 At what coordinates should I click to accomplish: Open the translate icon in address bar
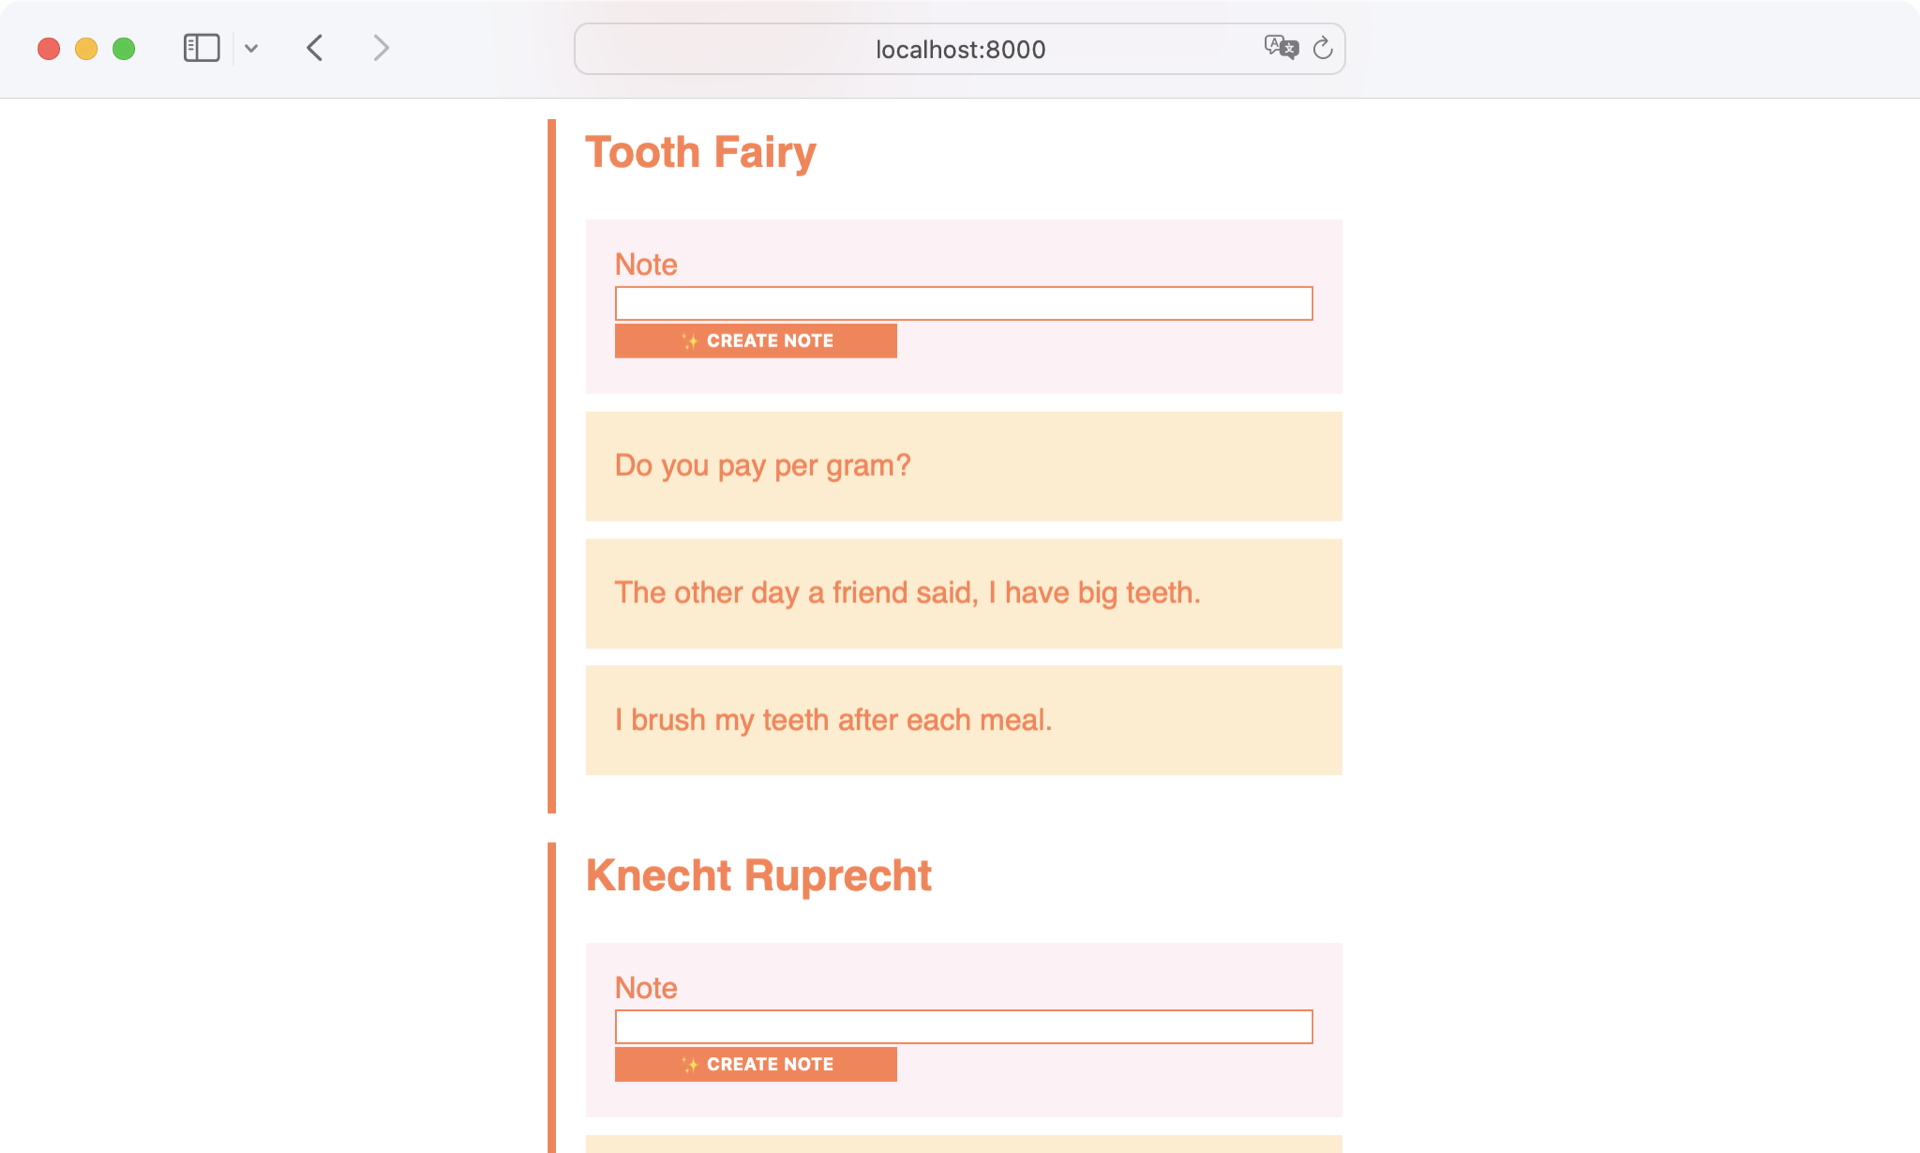pos(1281,47)
